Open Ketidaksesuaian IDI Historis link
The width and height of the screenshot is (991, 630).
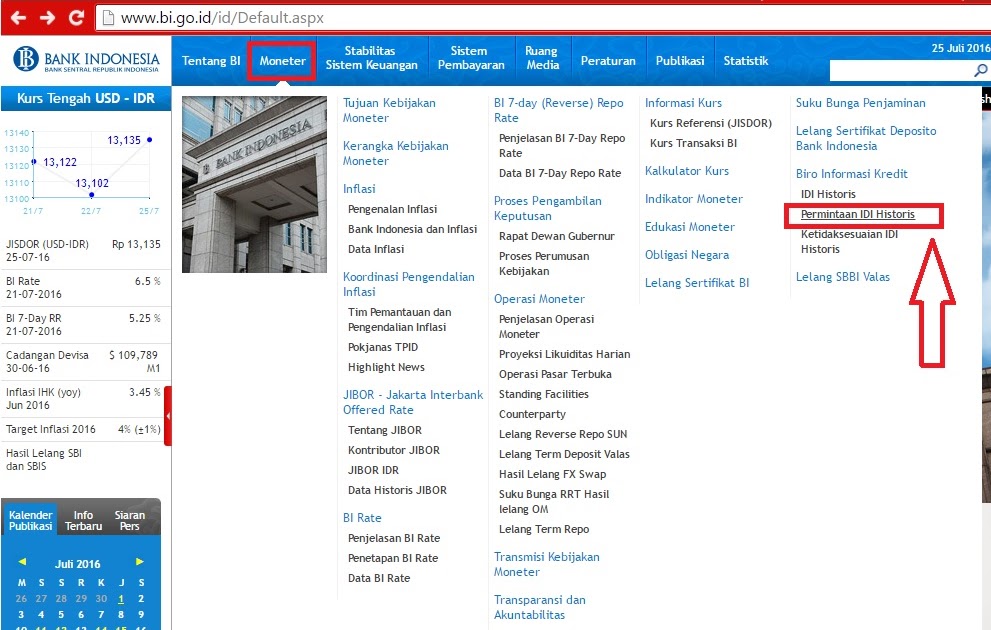[x=849, y=241]
